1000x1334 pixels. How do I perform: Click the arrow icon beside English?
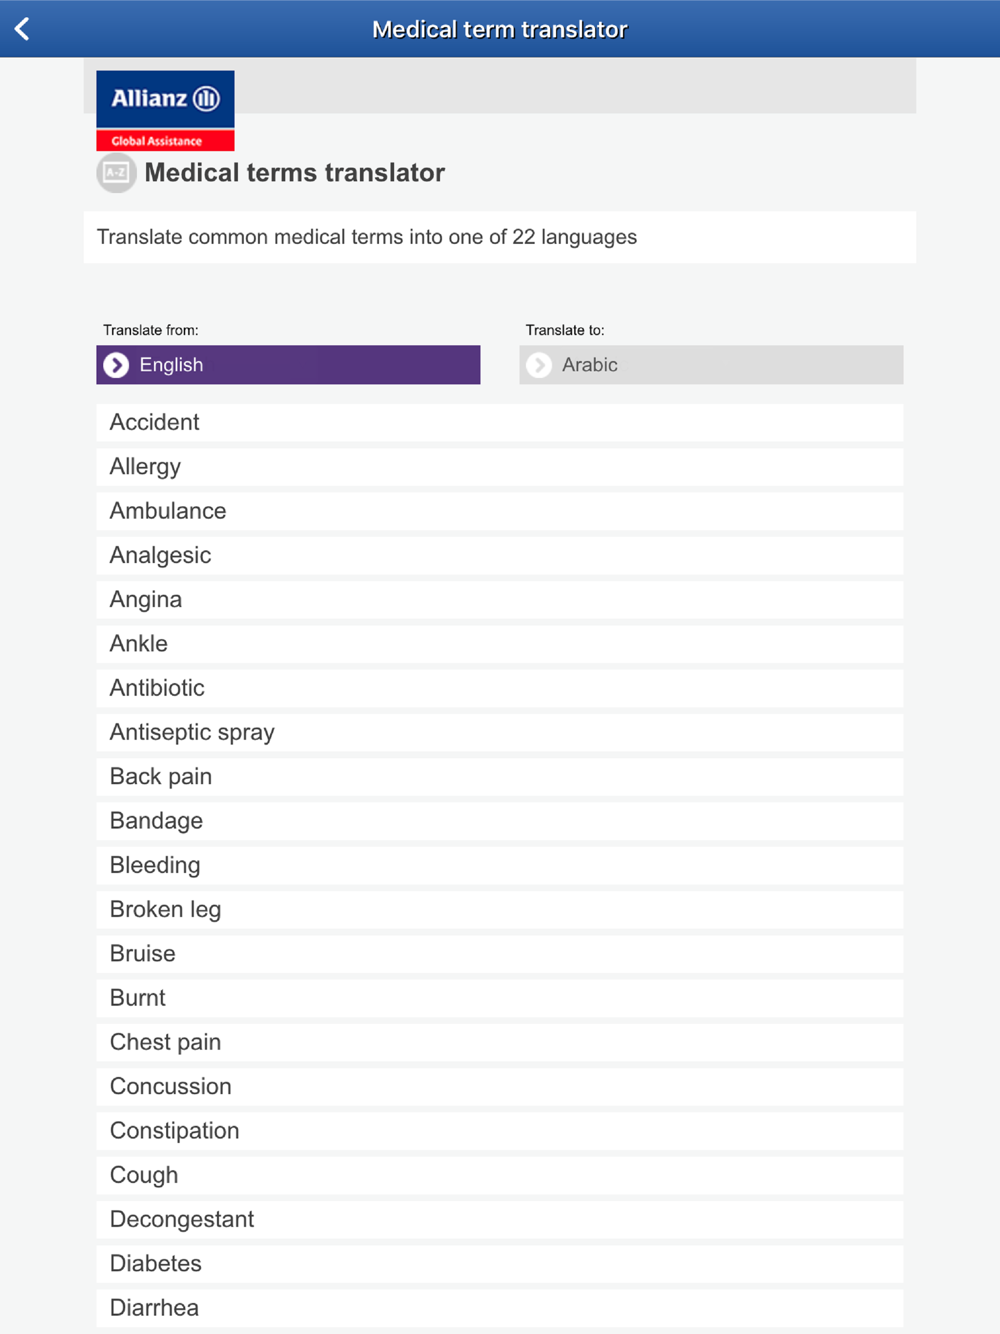coord(116,365)
